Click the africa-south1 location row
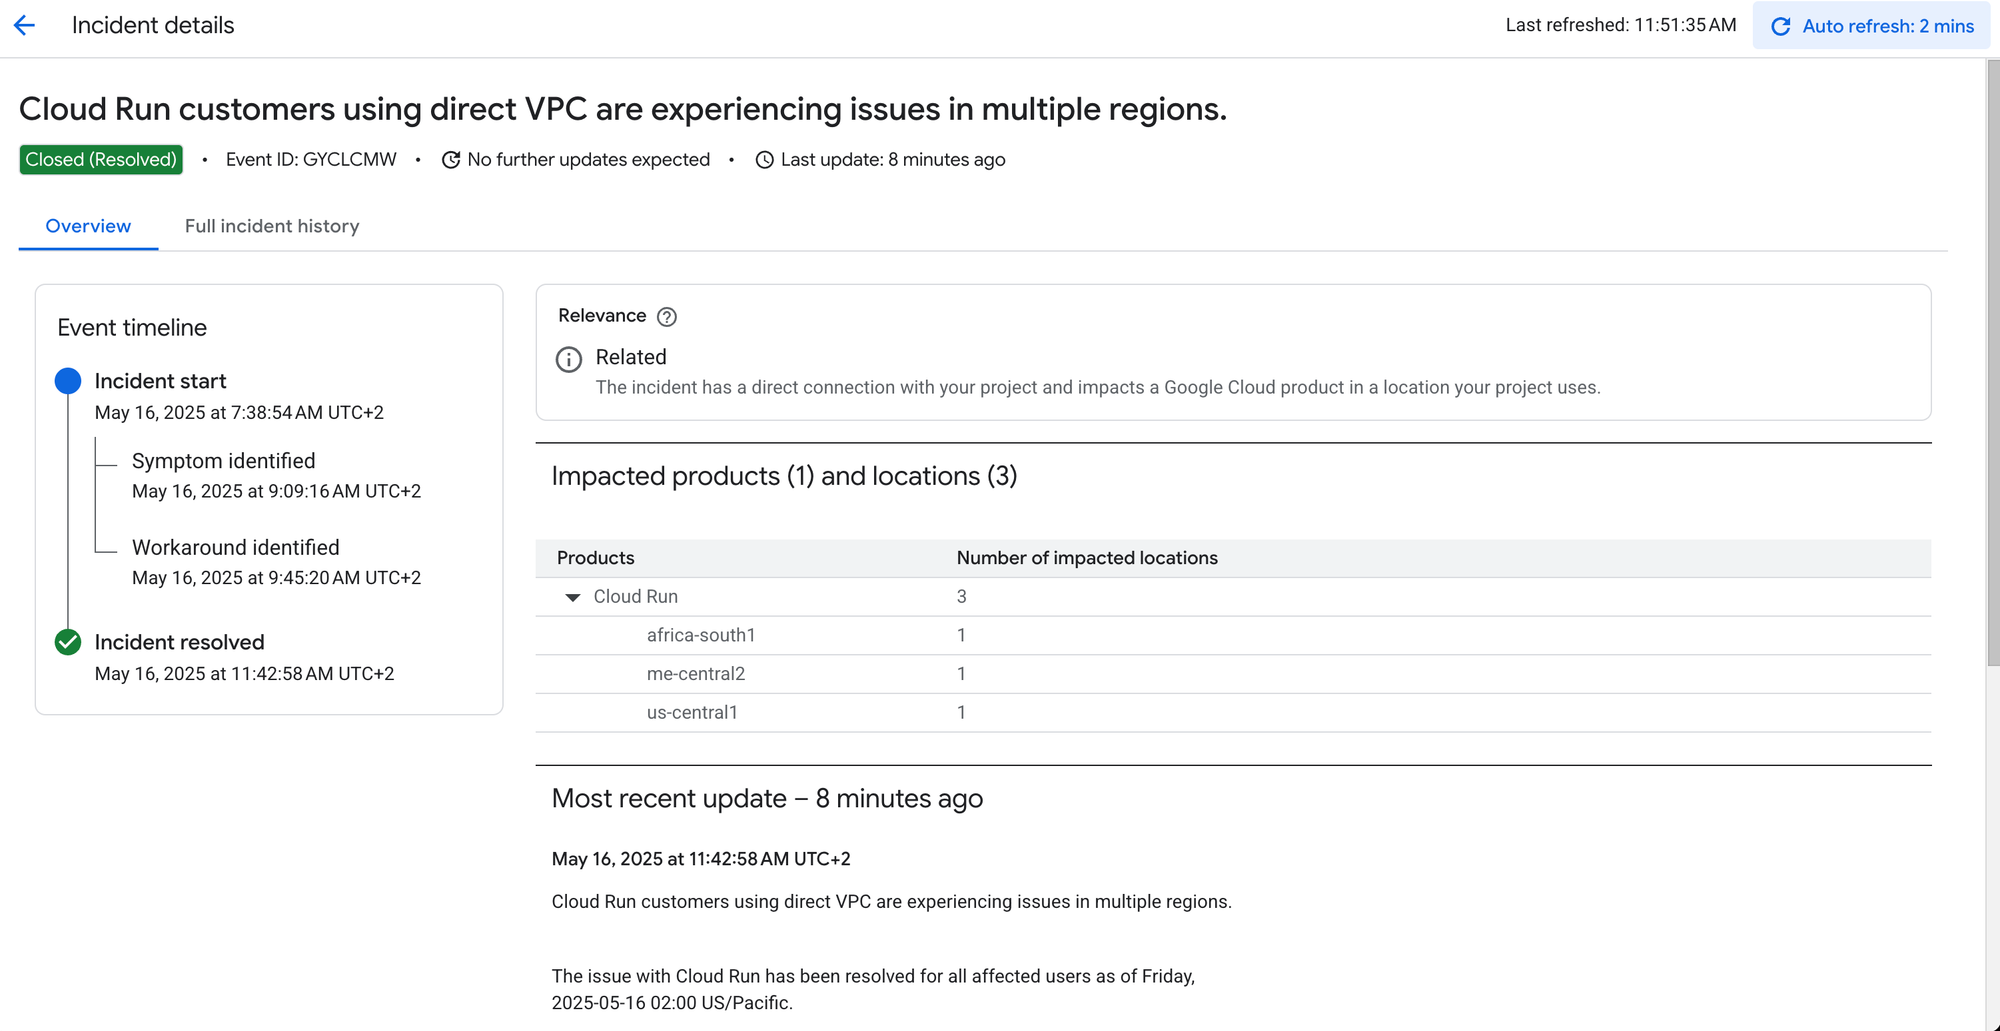The image size is (2000, 1031). (x=701, y=635)
